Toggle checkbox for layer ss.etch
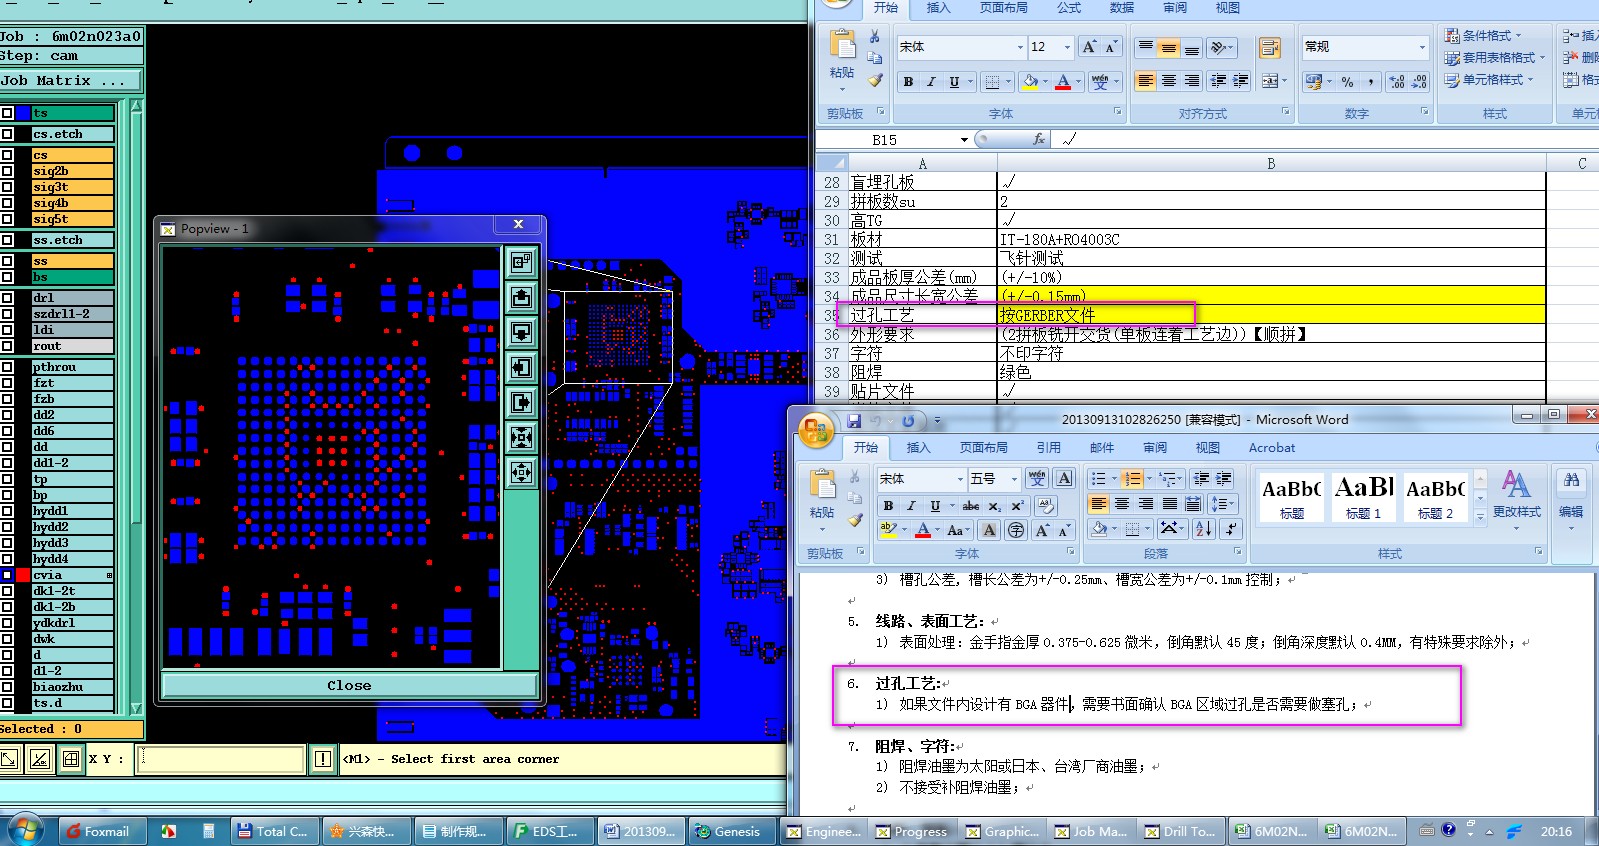 (7, 240)
